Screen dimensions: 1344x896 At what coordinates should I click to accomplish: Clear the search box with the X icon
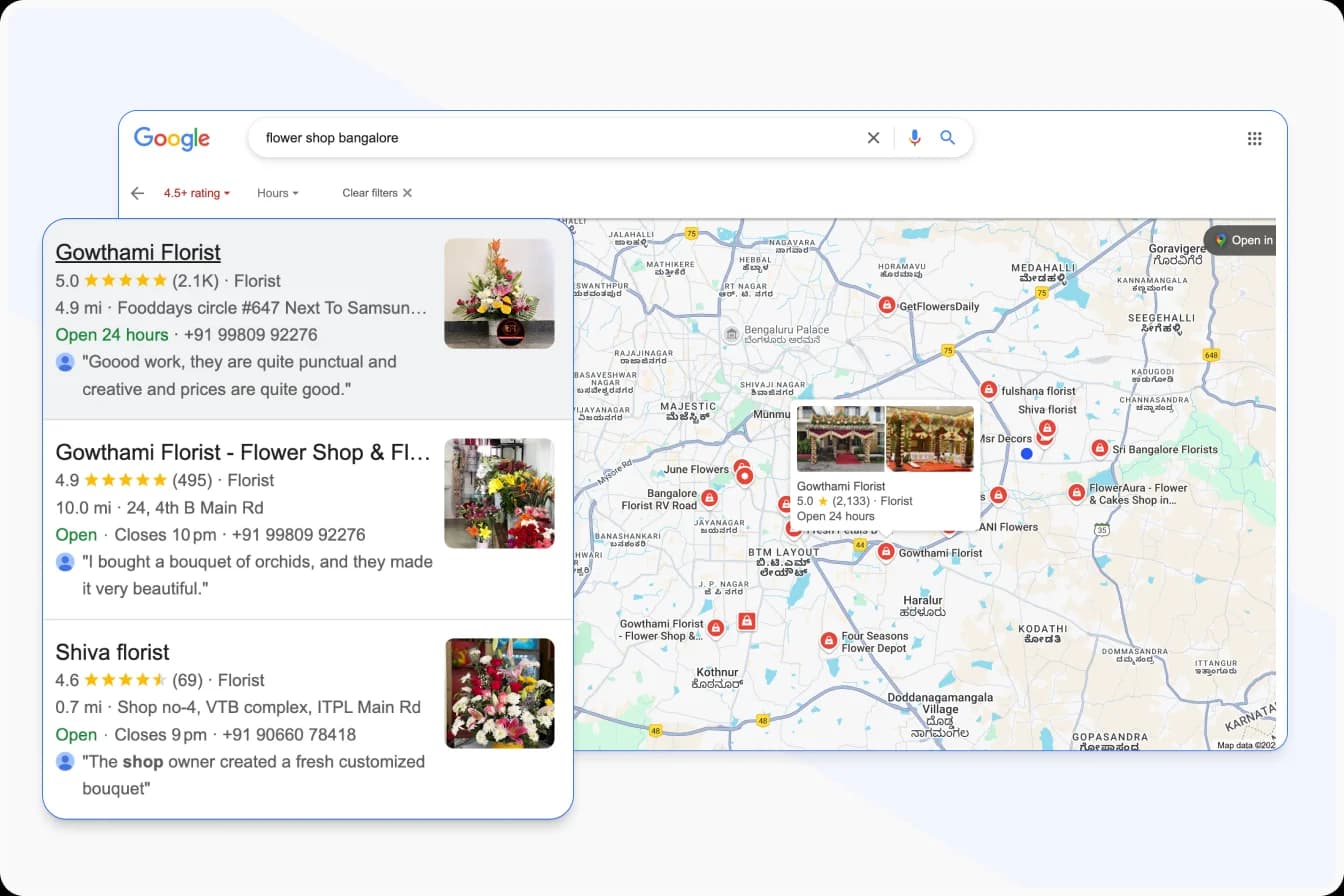pyautogui.click(x=873, y=138)
